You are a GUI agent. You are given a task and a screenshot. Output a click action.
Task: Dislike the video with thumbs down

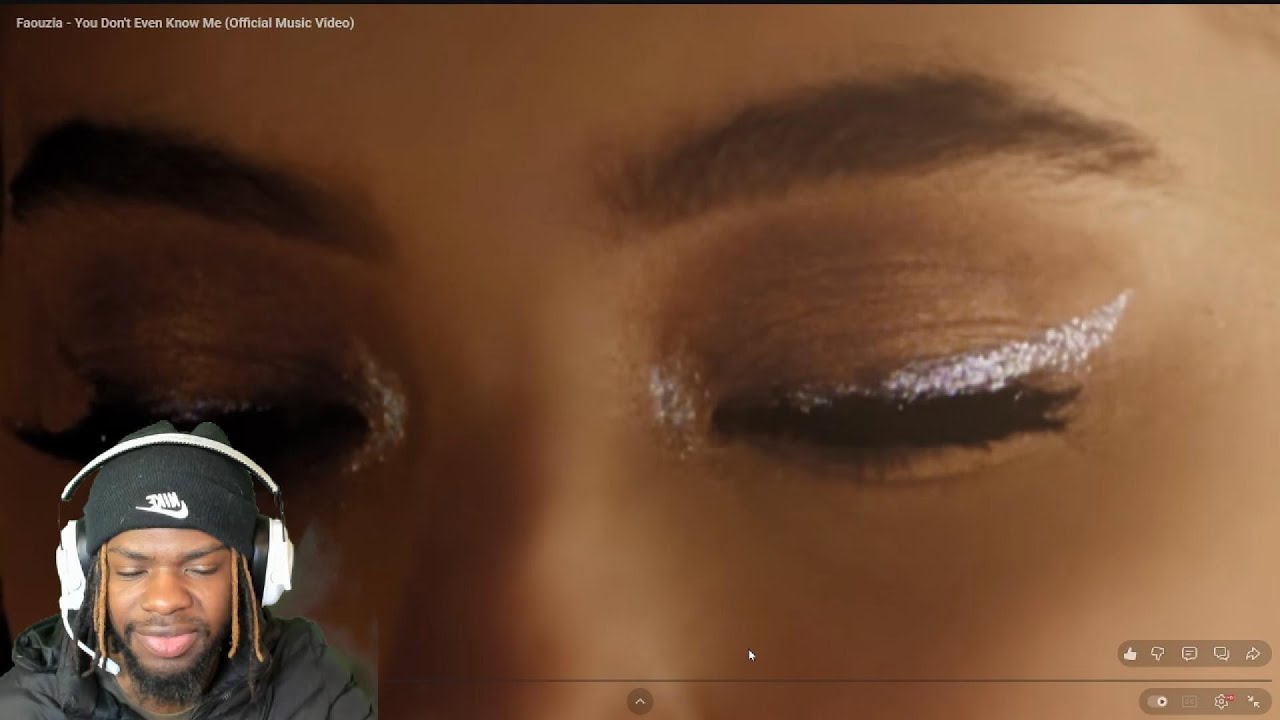tap(1158, 654)
